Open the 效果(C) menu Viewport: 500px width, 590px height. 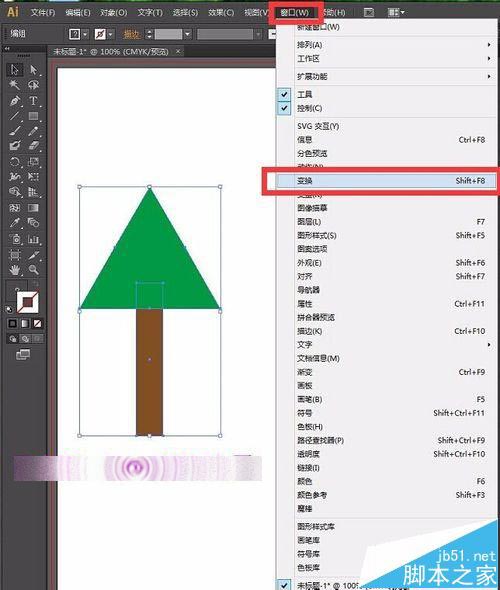tap(221, 12)
